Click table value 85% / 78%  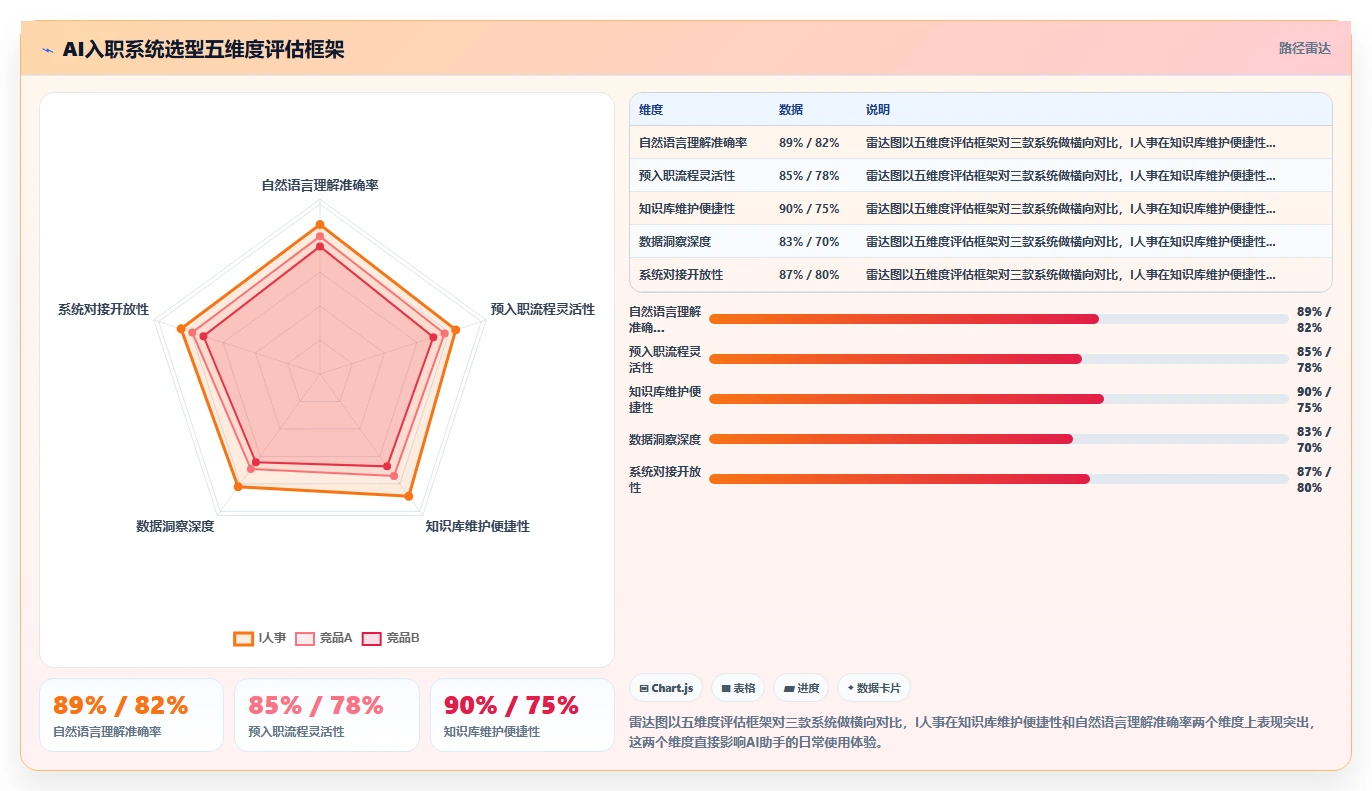pyautogui.click(x=809, y=176)
